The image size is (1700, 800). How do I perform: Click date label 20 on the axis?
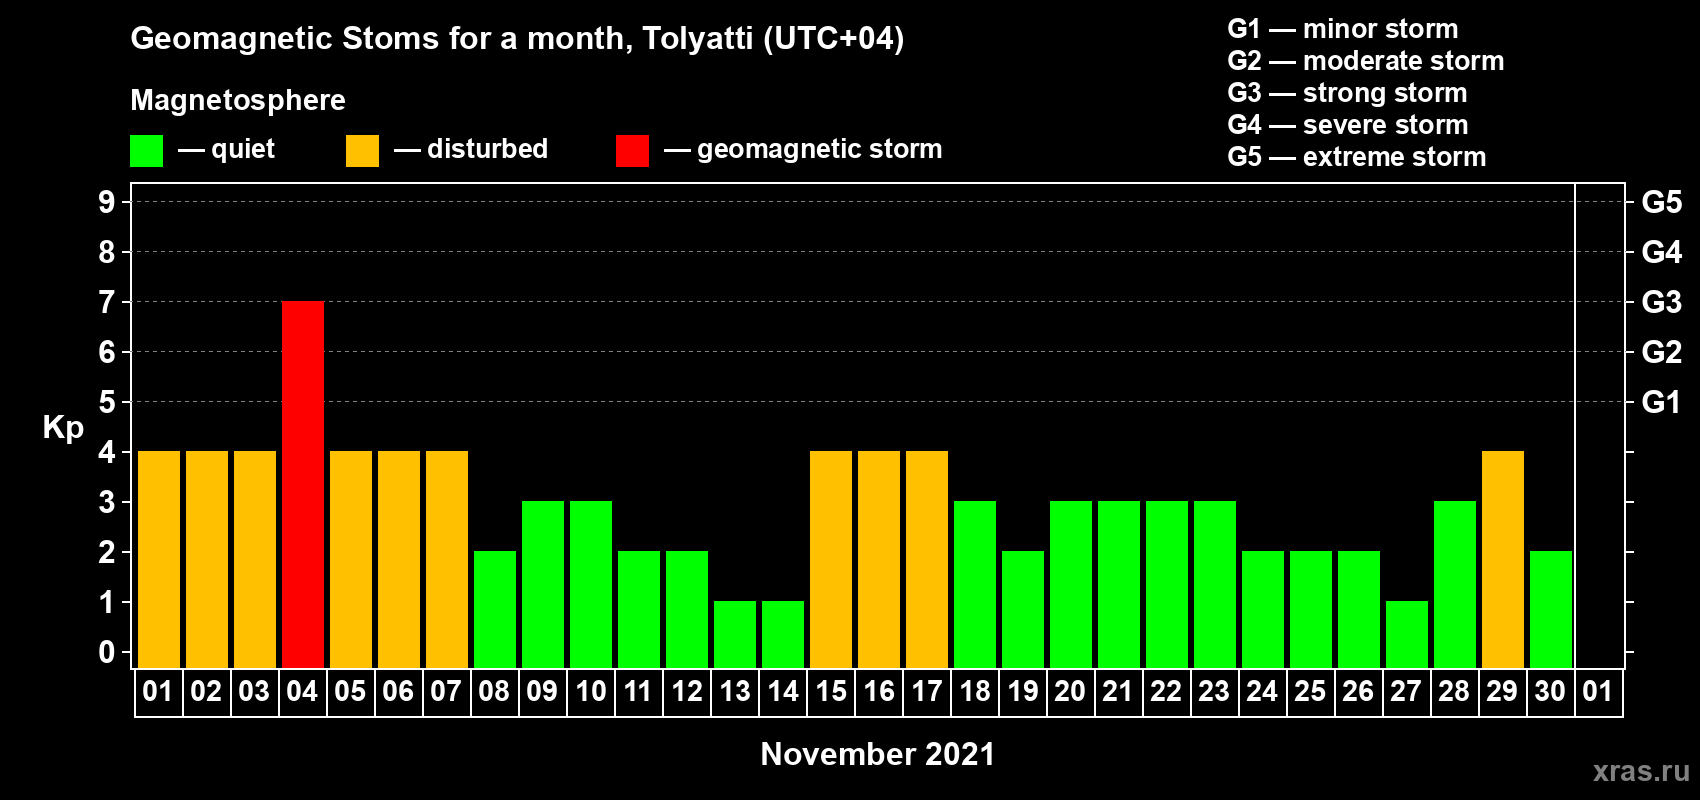click(x=1070, y=691)
